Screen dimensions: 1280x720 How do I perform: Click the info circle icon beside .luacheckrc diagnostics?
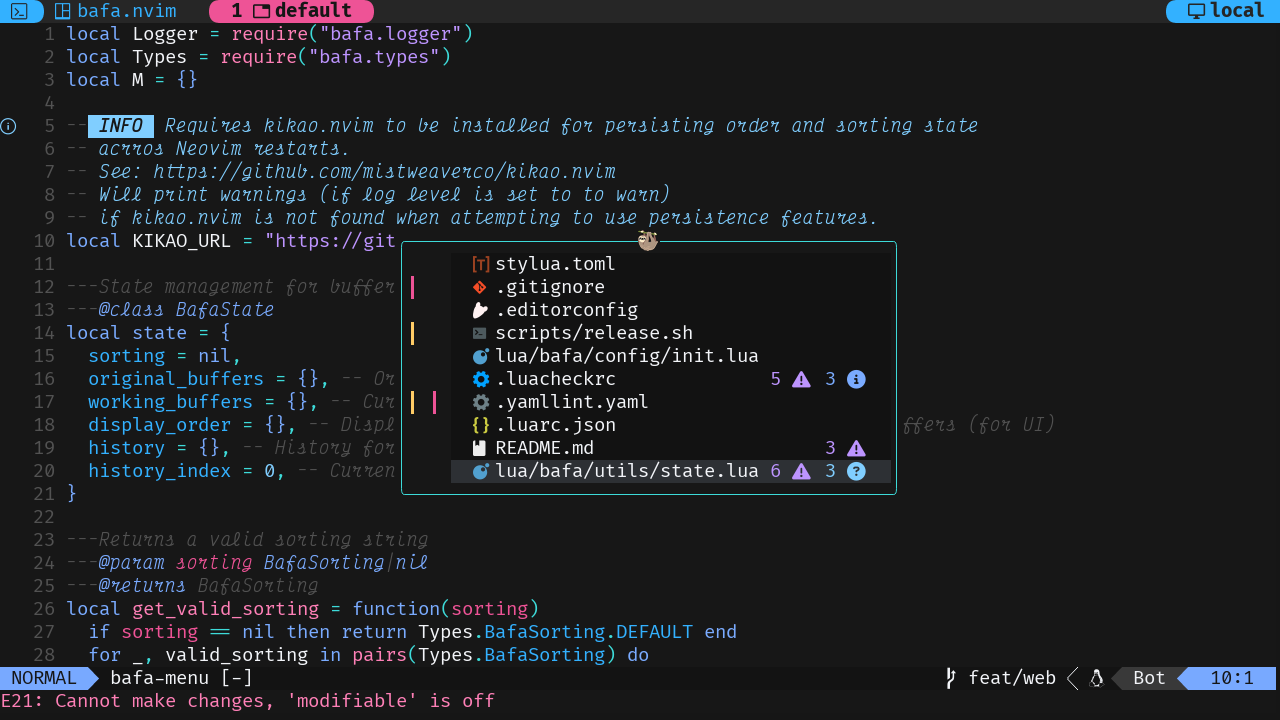(856, 379)
